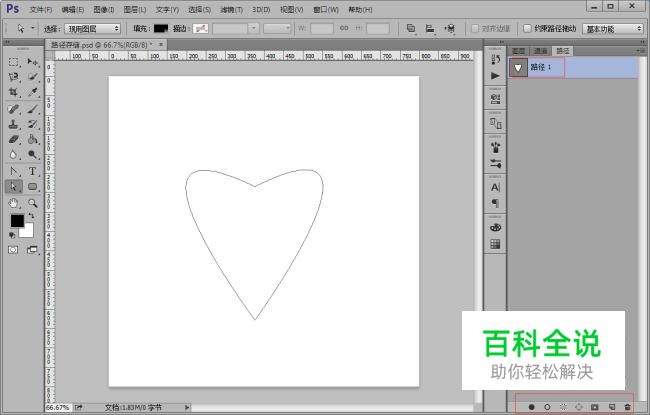Open the 选择 layers dropdown
650x415 pixels.
click(92, 29)
